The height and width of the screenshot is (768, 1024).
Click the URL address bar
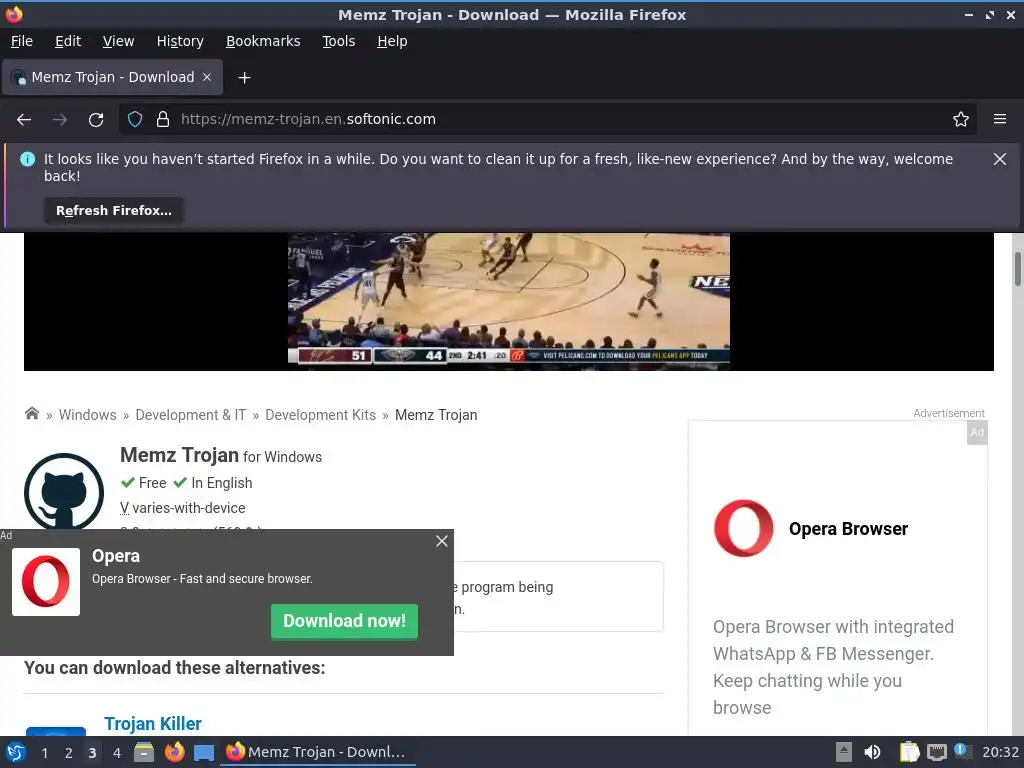click(x=547, y=119)
